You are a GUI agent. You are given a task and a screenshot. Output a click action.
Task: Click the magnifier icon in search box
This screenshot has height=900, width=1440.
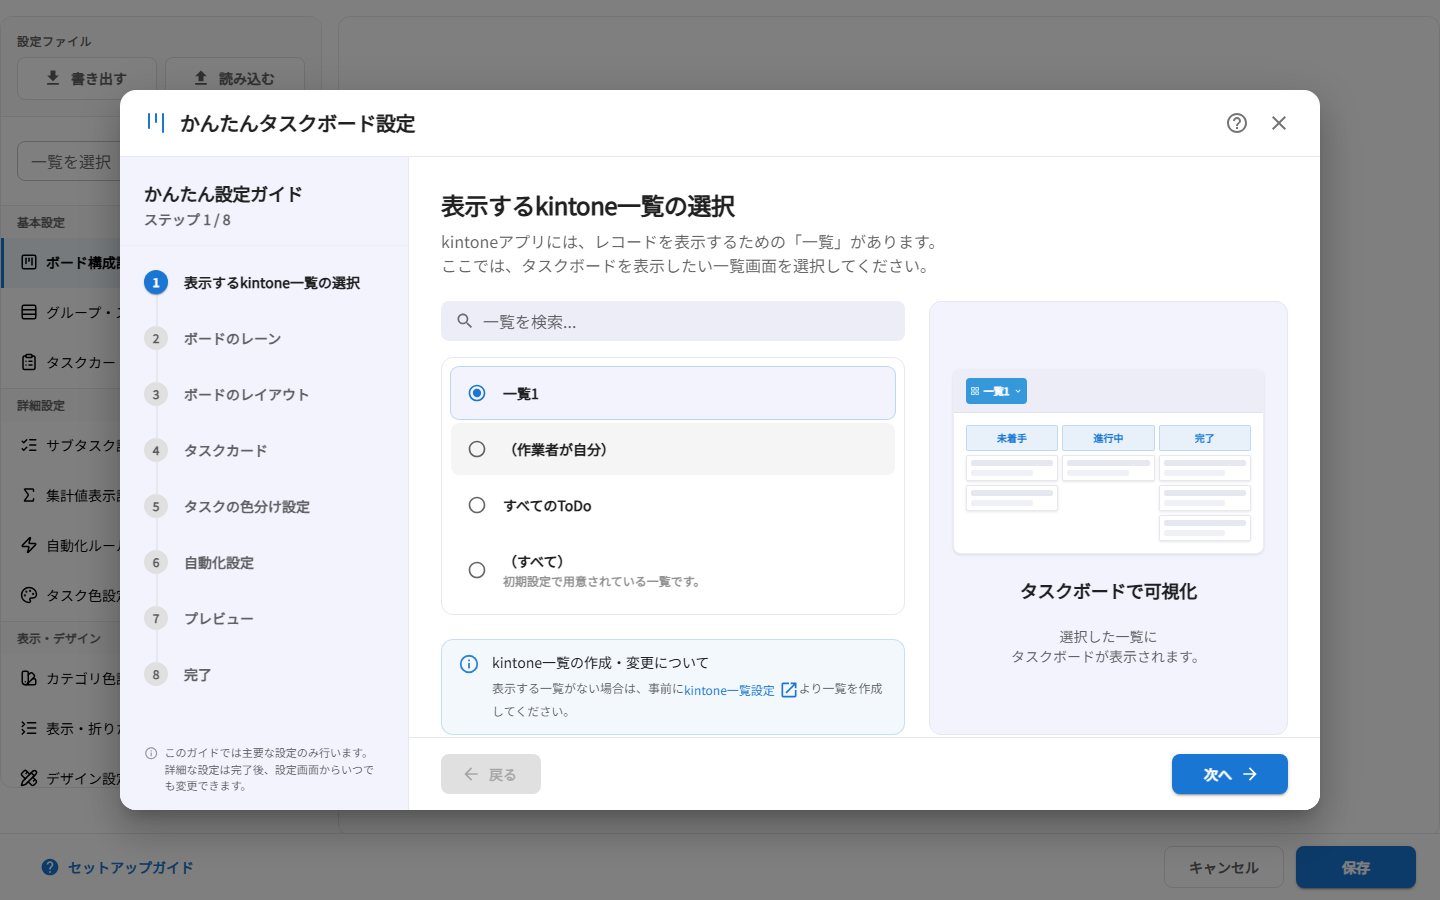[465, 321]
